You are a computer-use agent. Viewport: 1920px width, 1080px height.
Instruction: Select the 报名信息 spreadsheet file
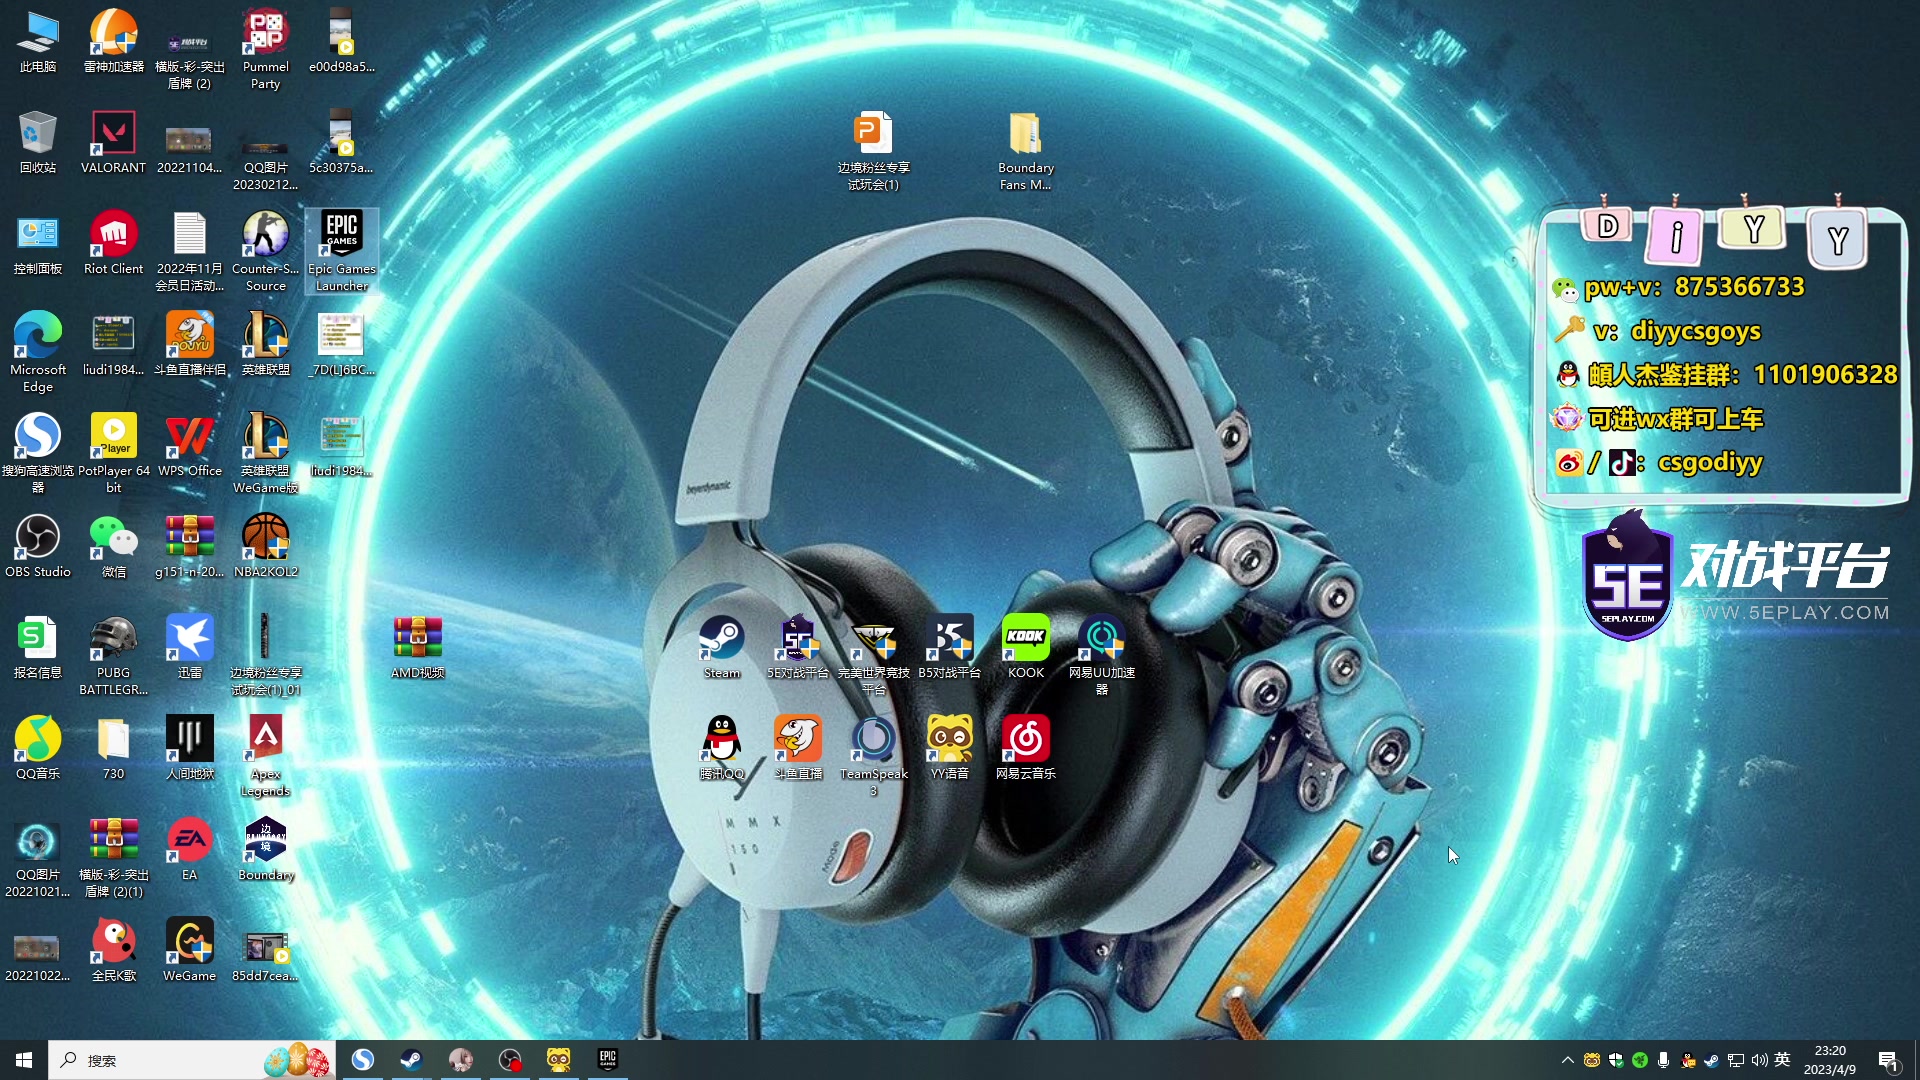pos(37,646)
